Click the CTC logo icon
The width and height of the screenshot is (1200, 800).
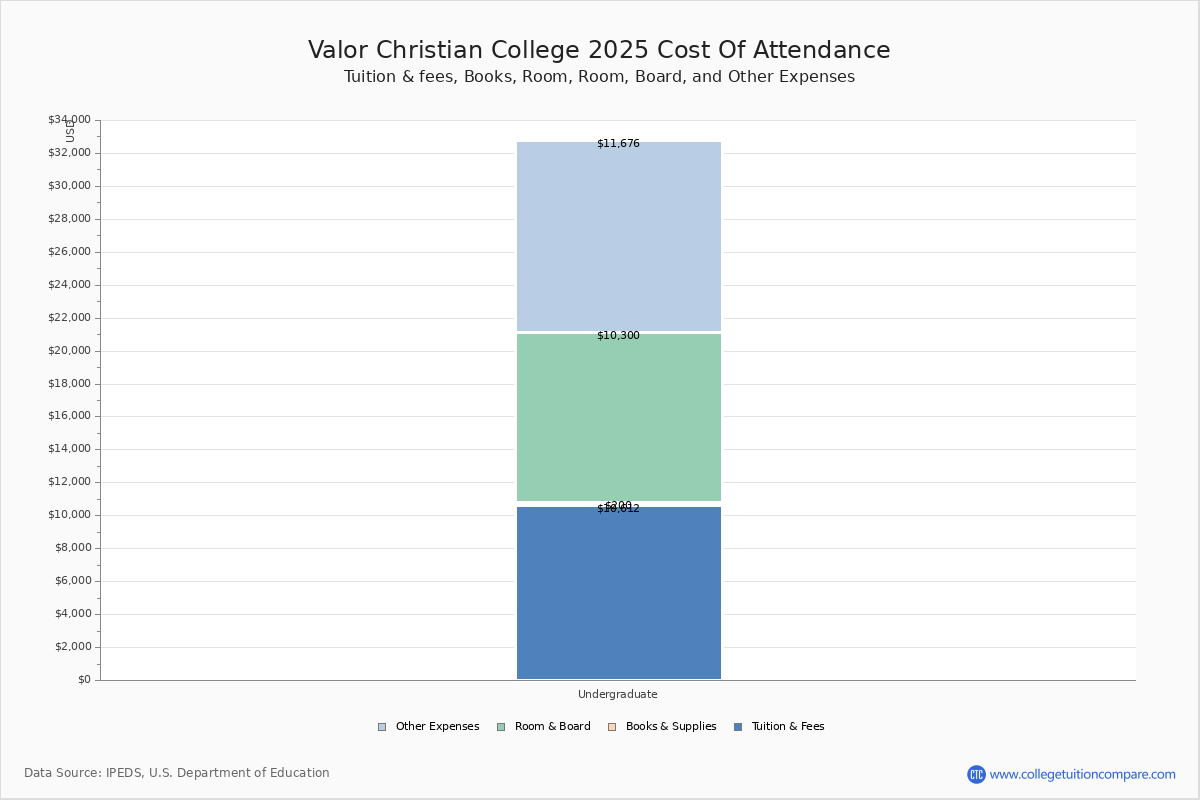[x=976, y=774]
